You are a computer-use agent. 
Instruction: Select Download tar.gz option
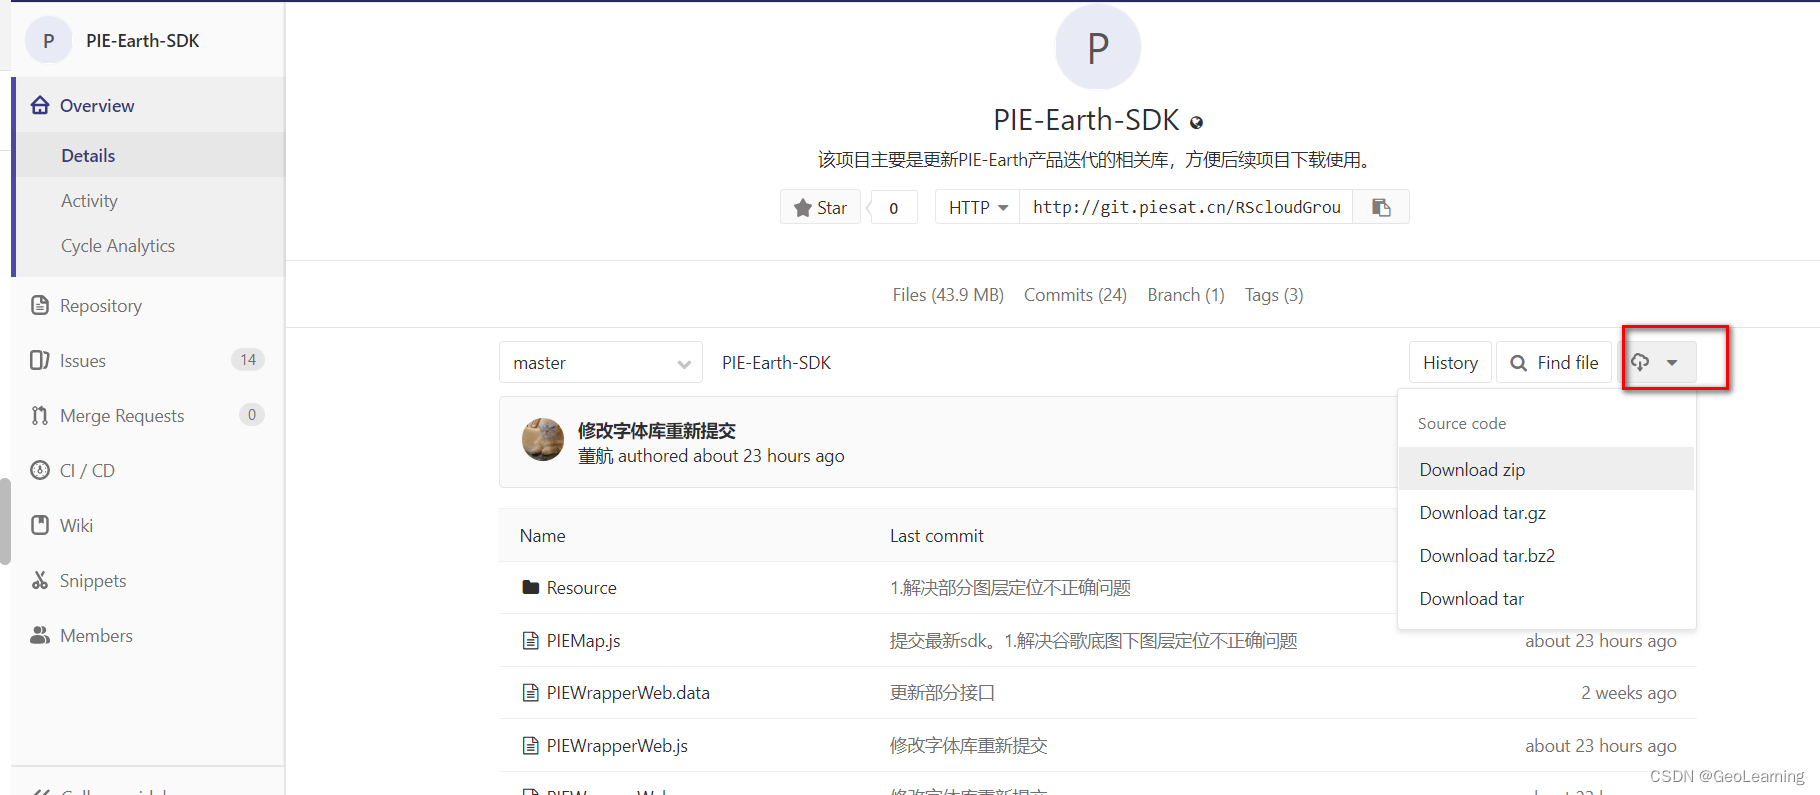[1546, 512]
